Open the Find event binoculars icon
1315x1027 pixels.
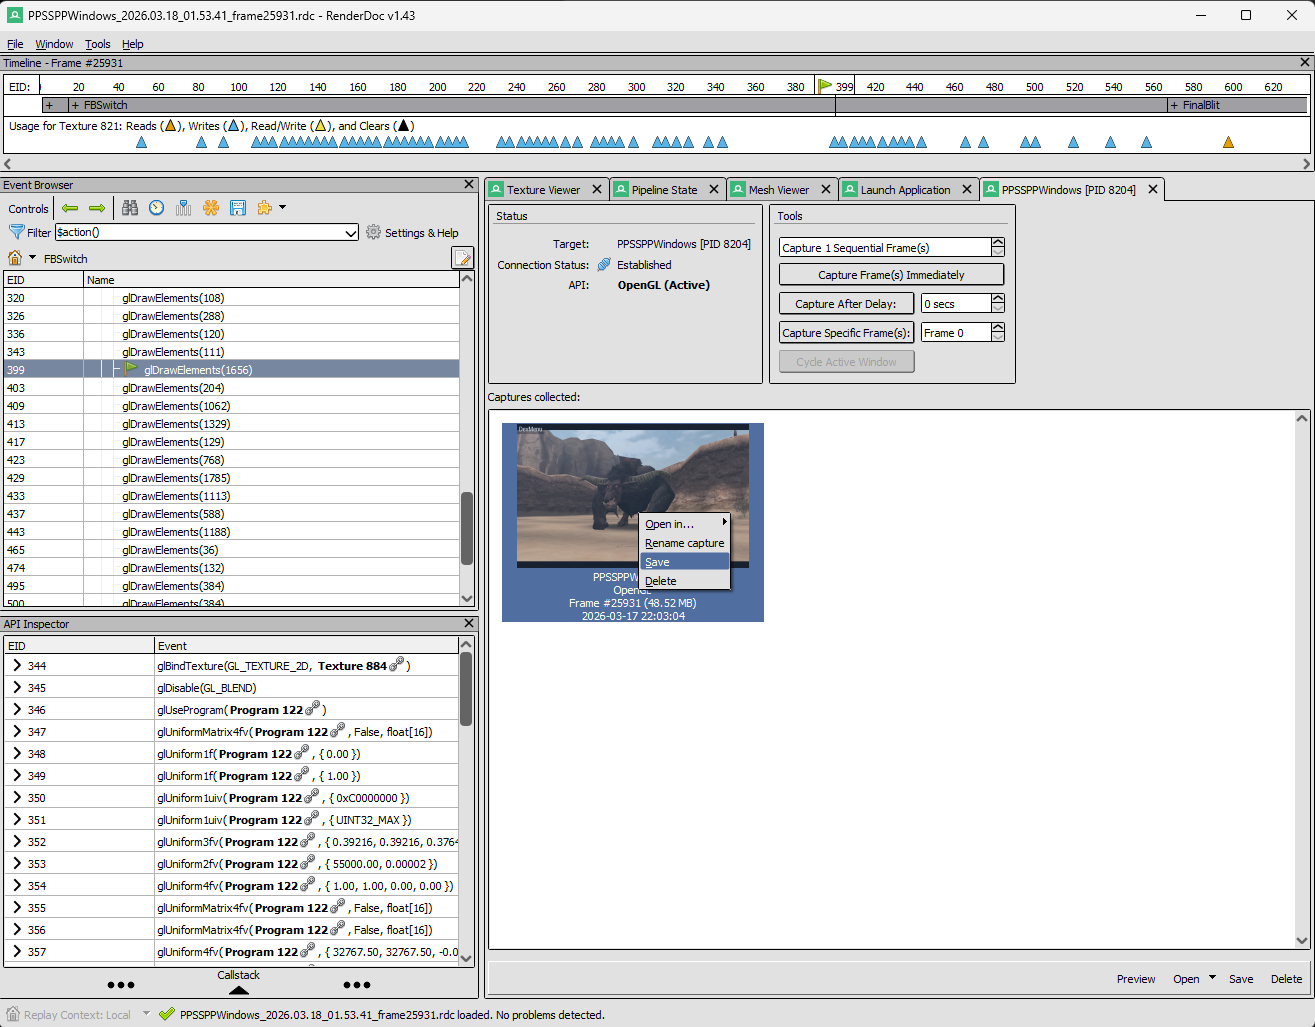tap(130, 208)
